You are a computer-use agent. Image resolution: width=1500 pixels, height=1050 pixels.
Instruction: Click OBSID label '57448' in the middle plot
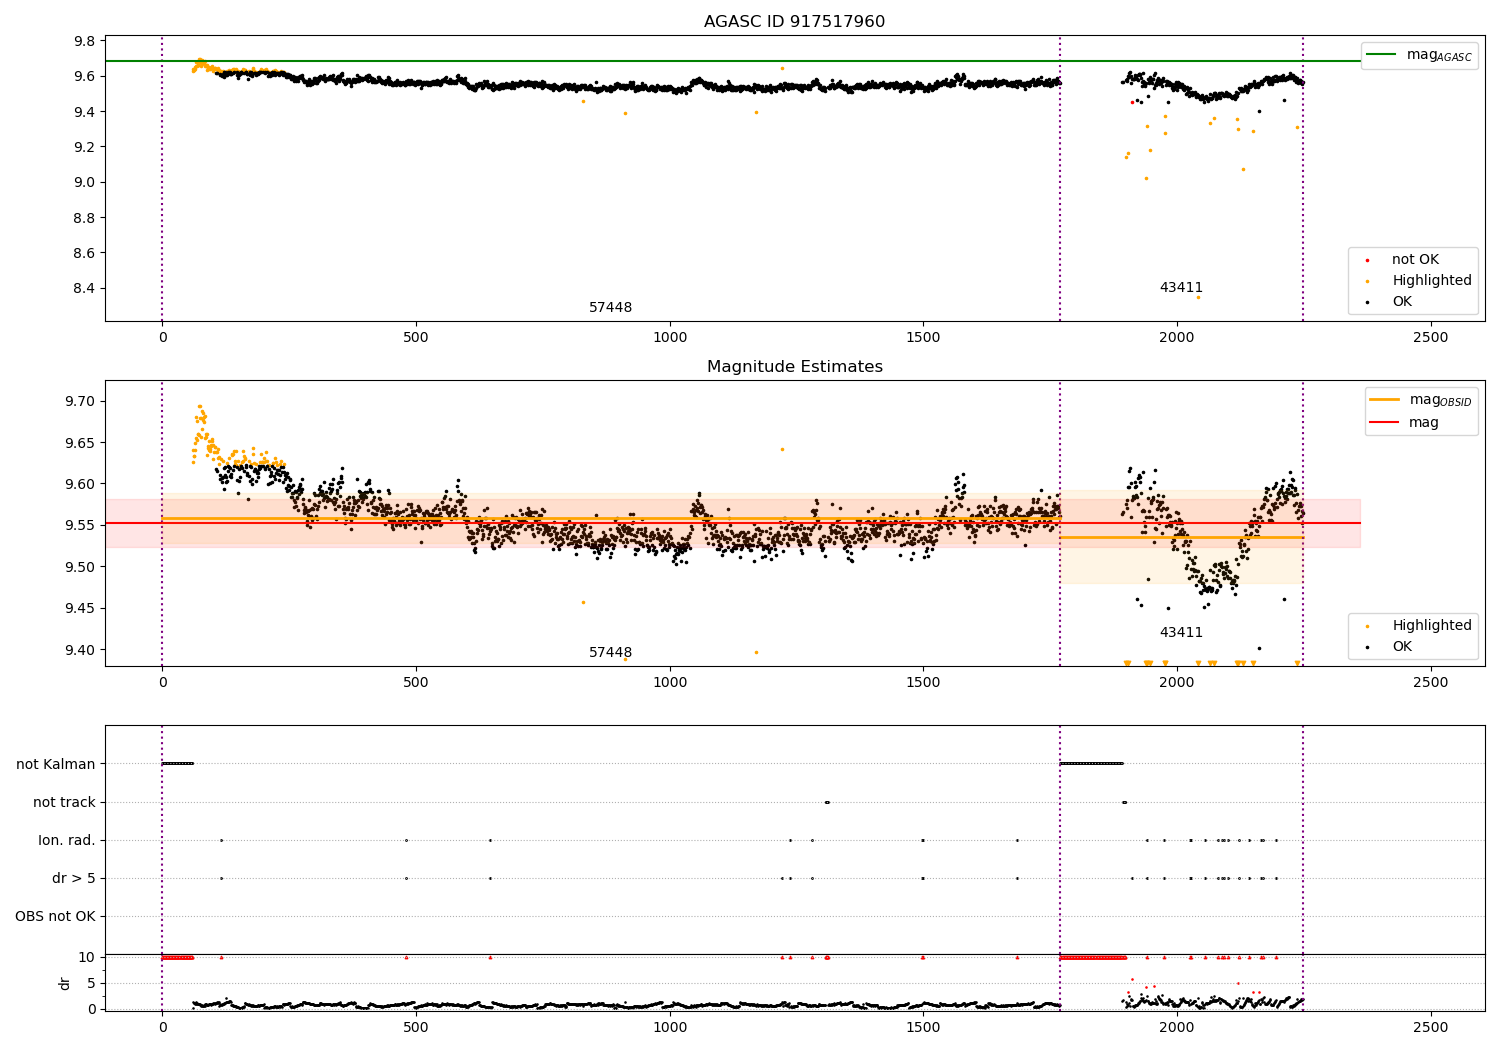click(x=610, y=653)
